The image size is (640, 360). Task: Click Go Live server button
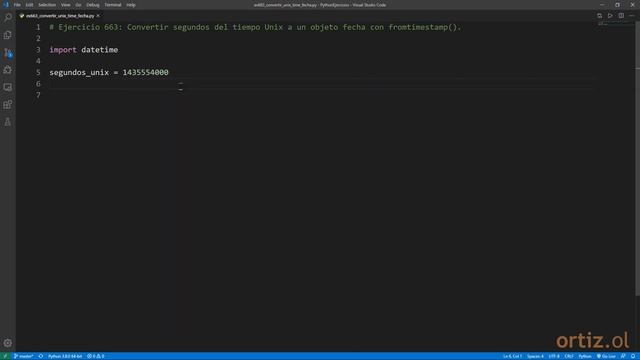606,356
